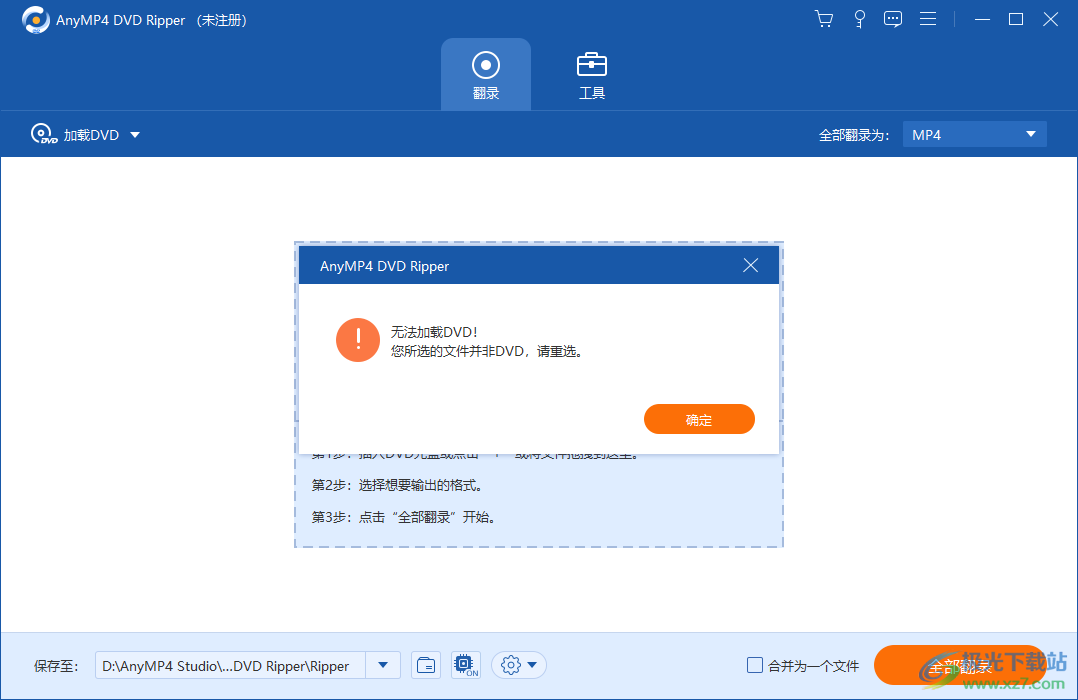Enable 合并为一个文件 checkbox
Image resolution: width=1078 pixels, height=700 pixels.
click(755, 665)
